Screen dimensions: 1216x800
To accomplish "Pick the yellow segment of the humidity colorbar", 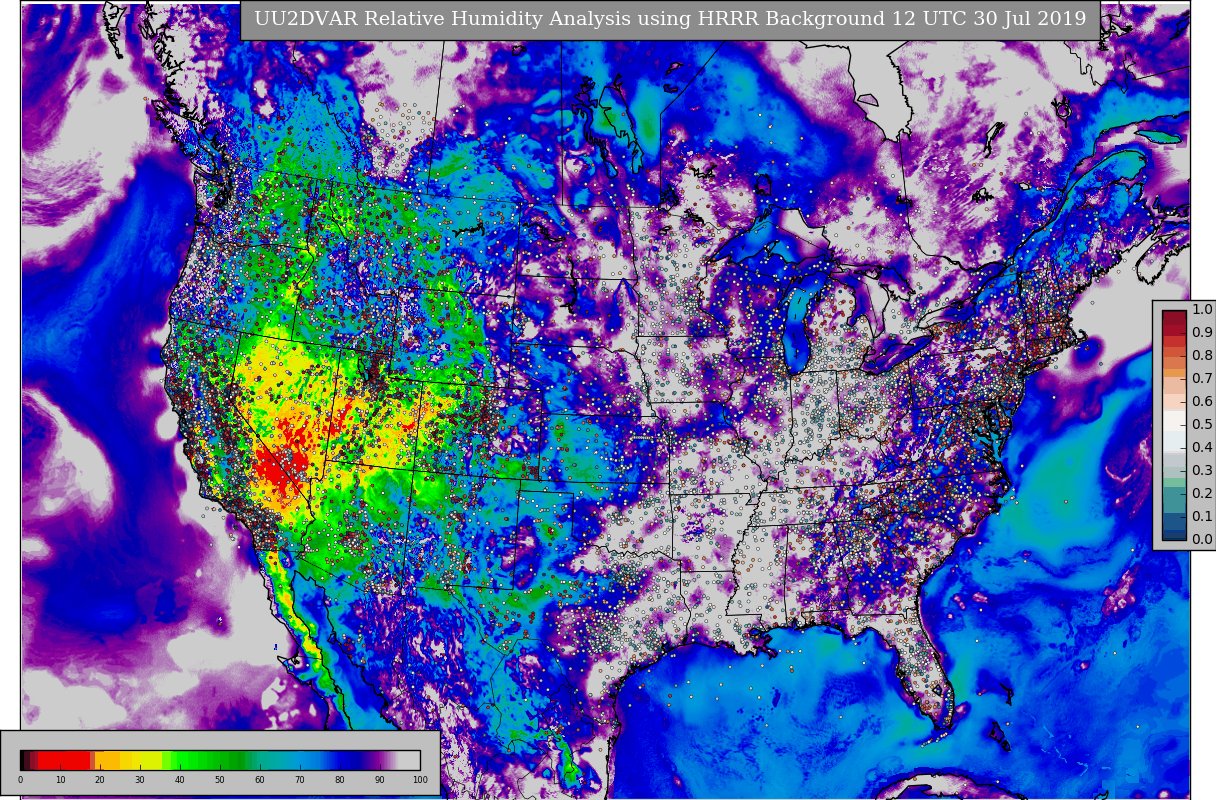I will [x=142, y=760].
